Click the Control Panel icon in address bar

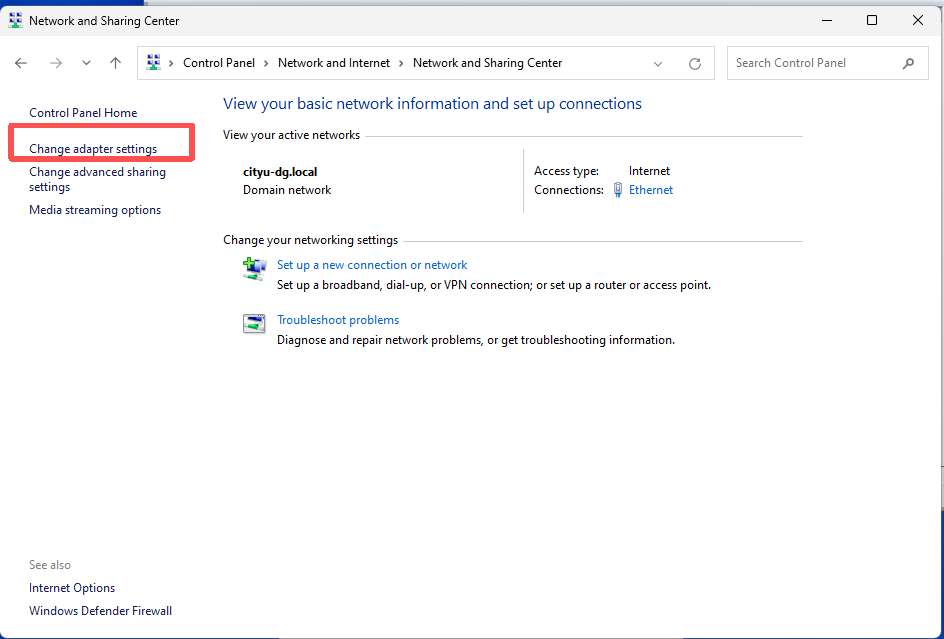[x=154, y=63]
